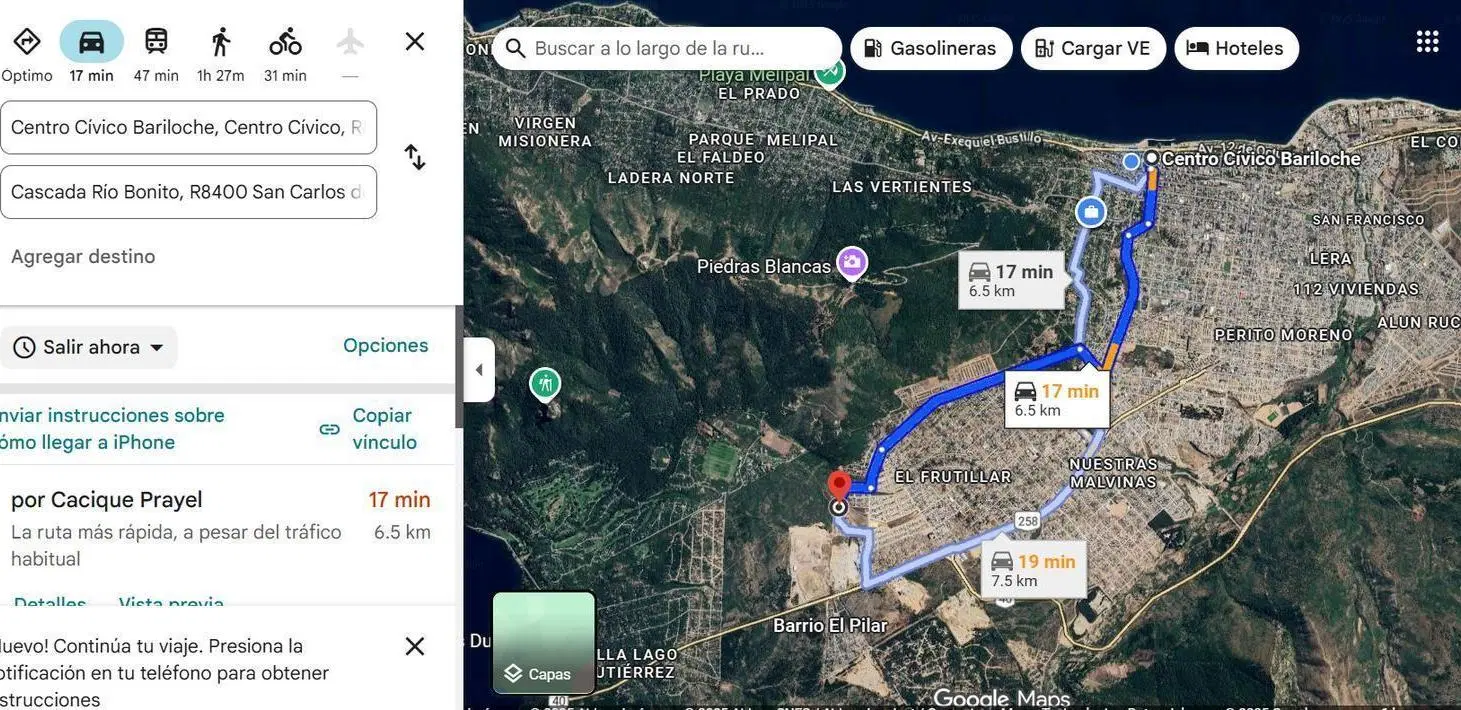Select driving mode car icon

point(91,42)
